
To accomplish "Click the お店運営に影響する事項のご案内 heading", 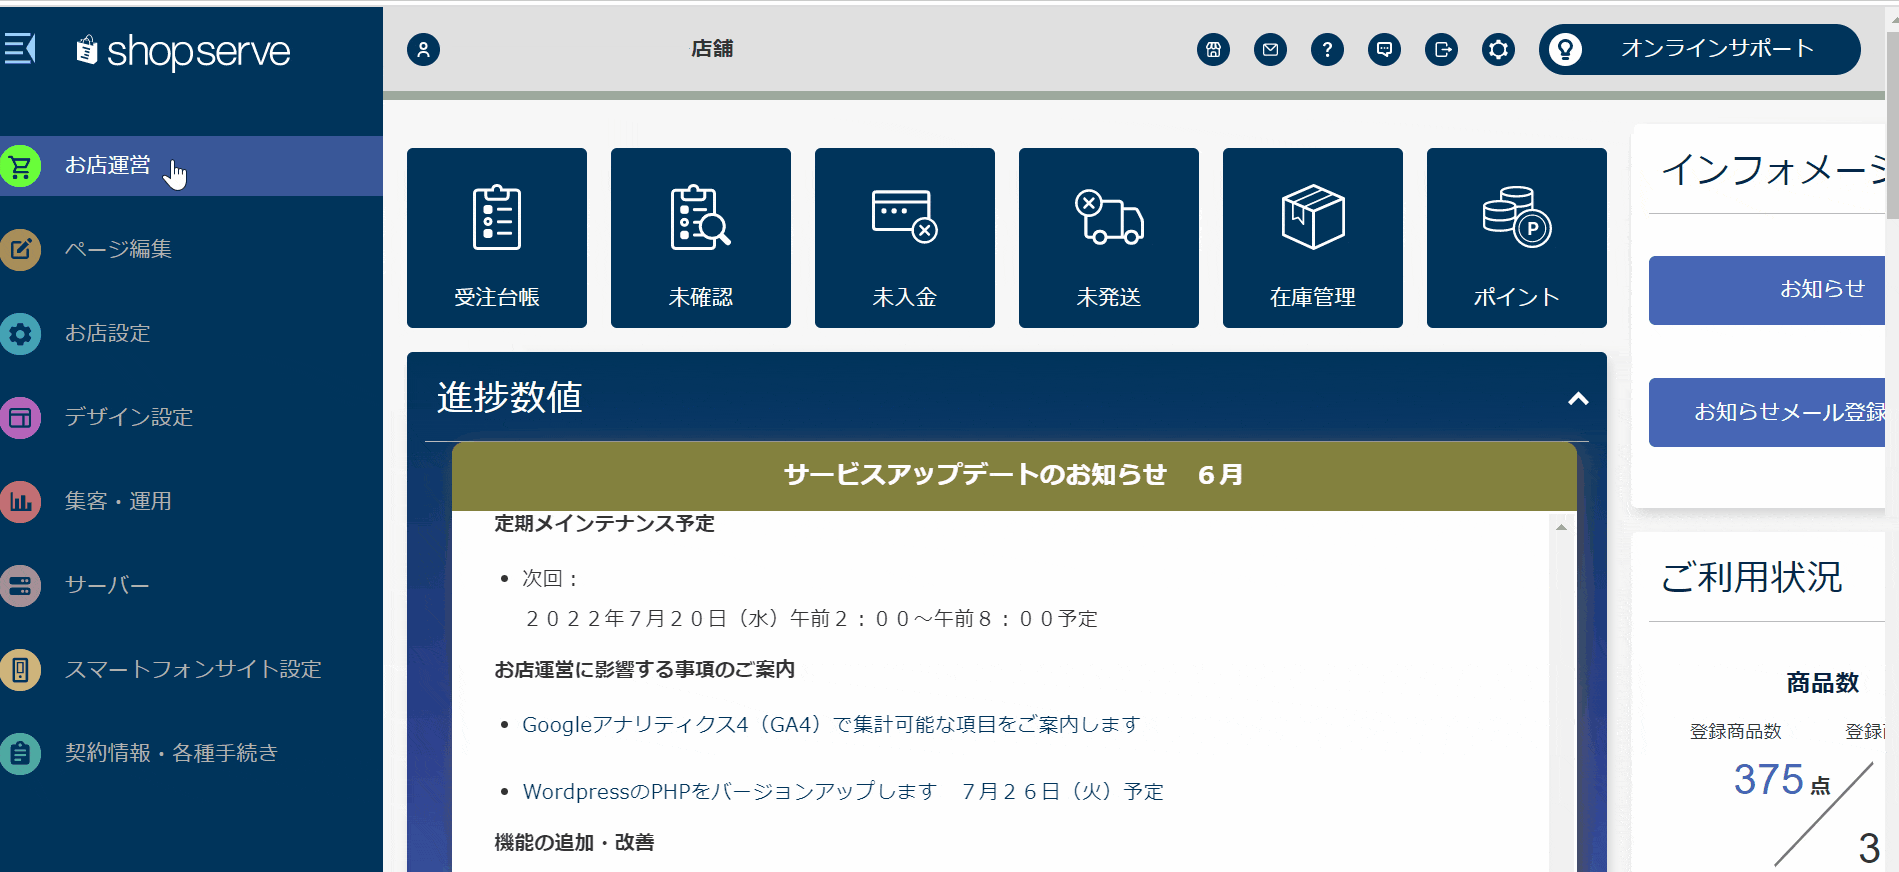I will [x=644, y=669].
